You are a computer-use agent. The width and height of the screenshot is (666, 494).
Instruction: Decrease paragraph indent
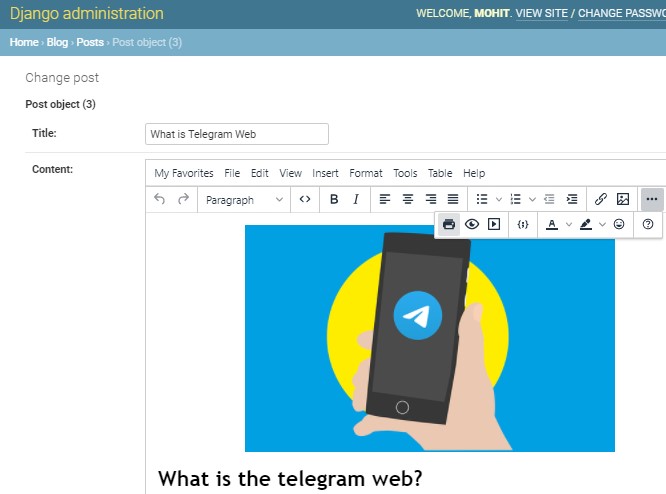pyautogui.click(x=549, y=199)
